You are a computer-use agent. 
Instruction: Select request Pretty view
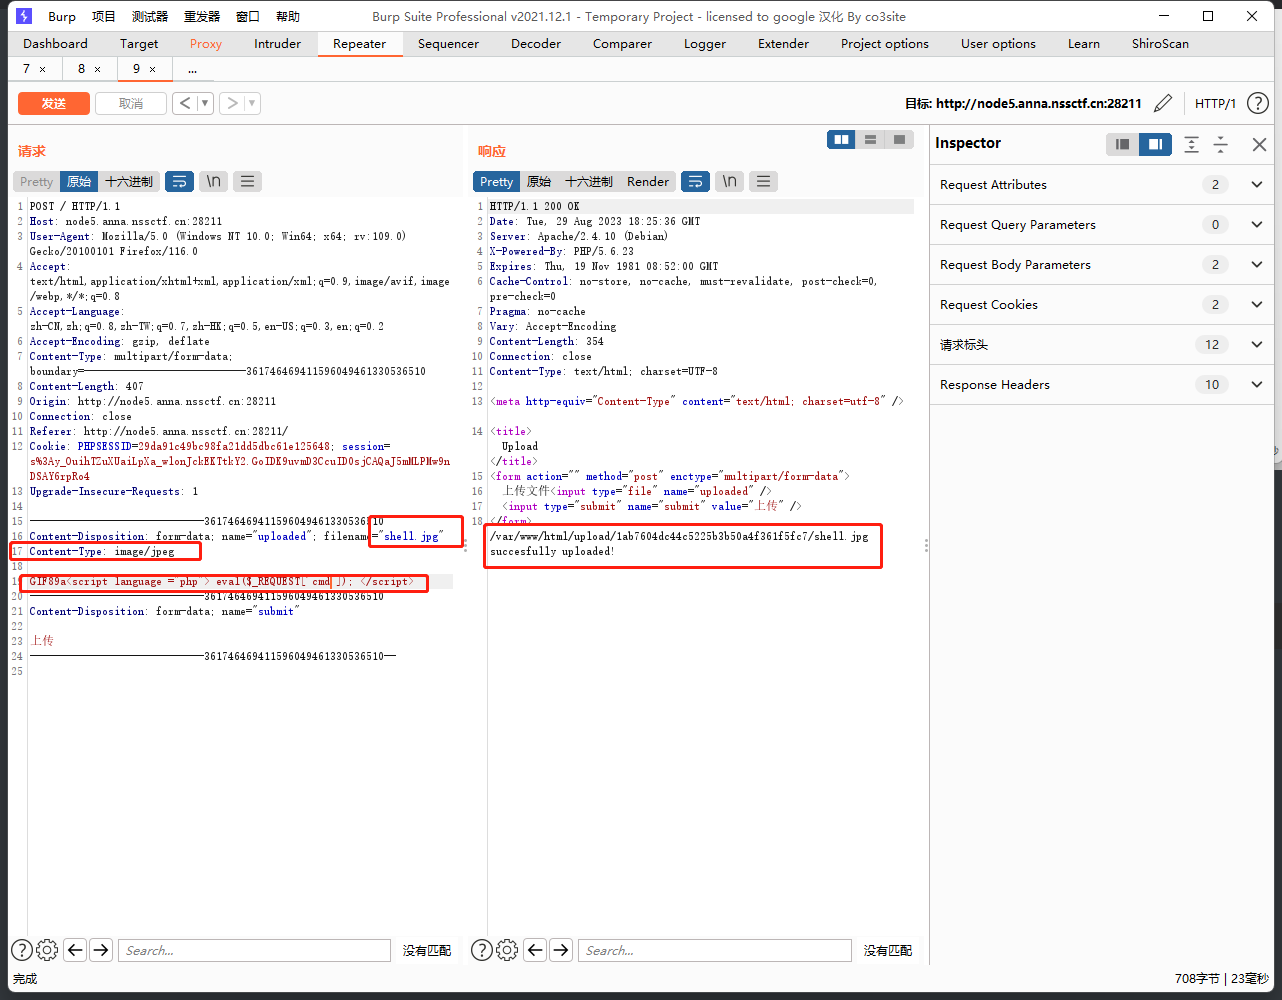(36, 181)
